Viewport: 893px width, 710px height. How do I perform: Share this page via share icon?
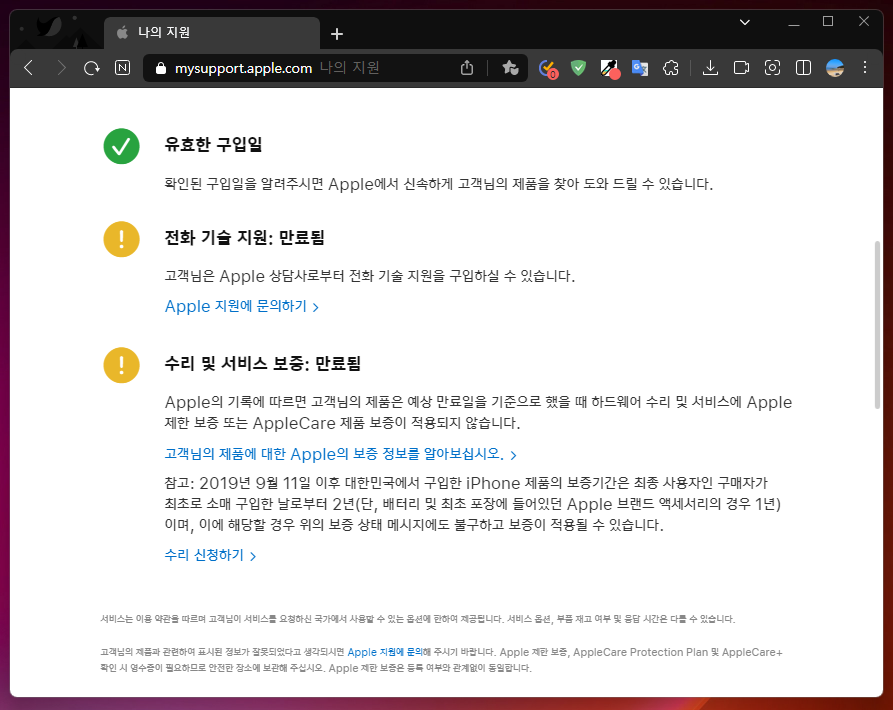click(467, 68)
